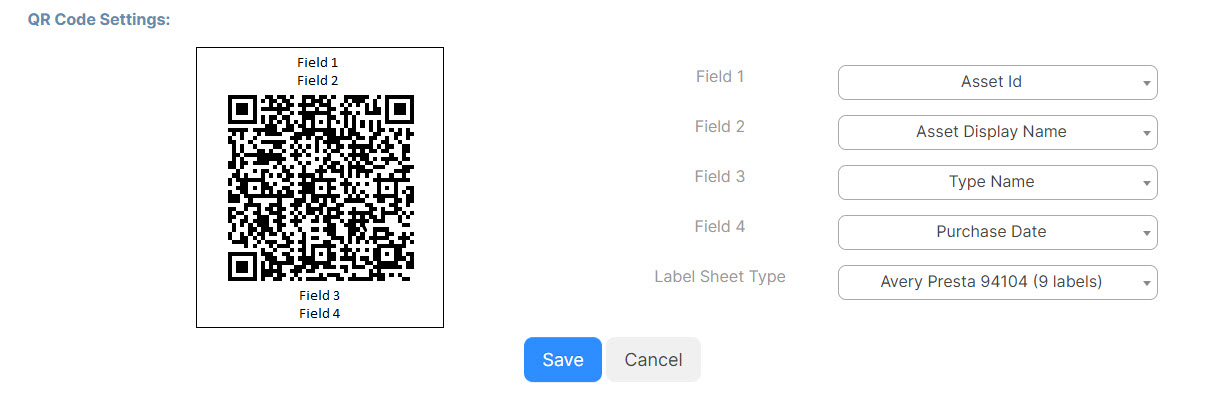
Task: Click the arrow on the Asset Id dropdown
Action: point(1146,83)
